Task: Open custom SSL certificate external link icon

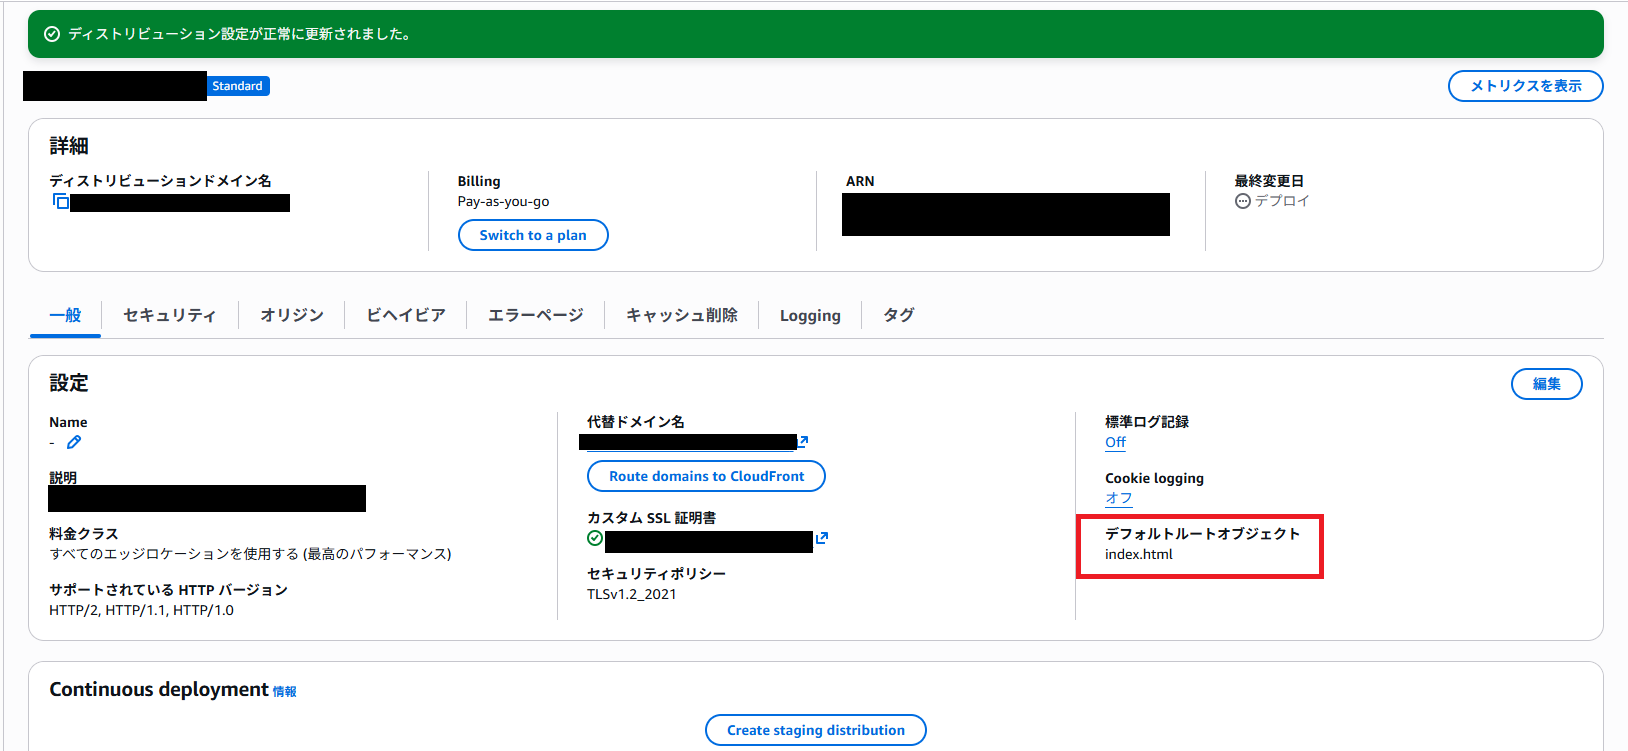Action: (822, 538)
